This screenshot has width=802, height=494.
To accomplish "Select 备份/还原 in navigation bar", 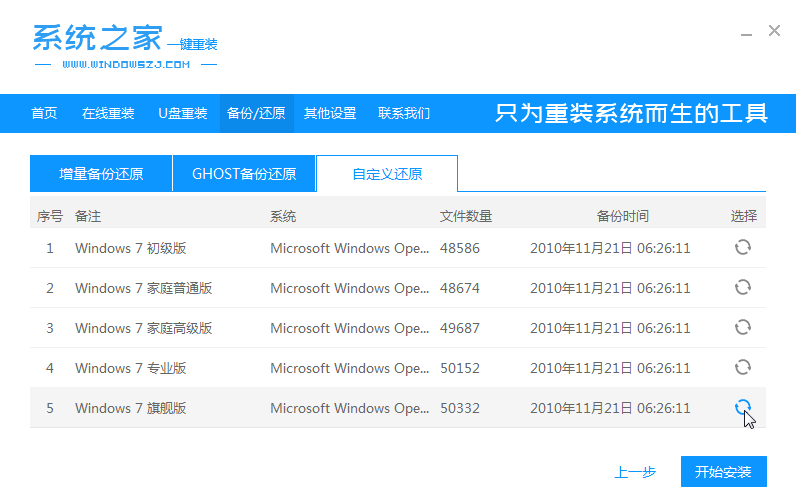I will point(256,113).
